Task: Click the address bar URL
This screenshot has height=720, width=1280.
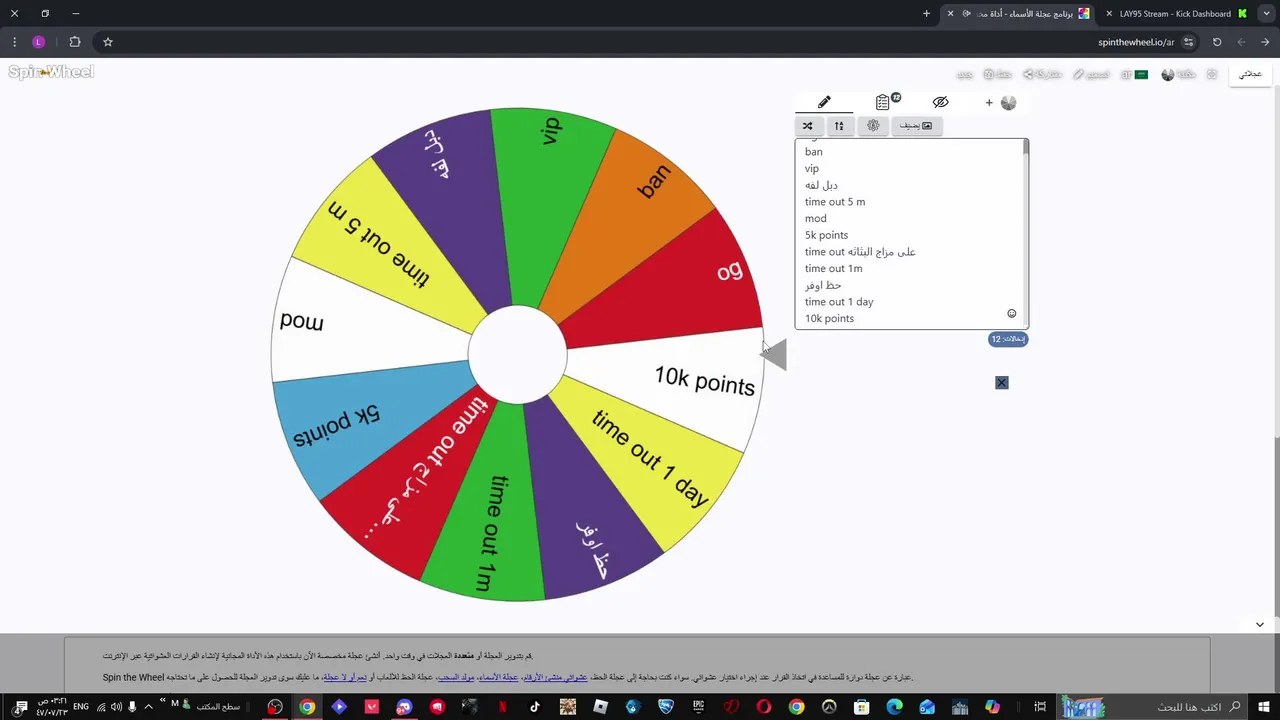Action: coord(1136,42)
